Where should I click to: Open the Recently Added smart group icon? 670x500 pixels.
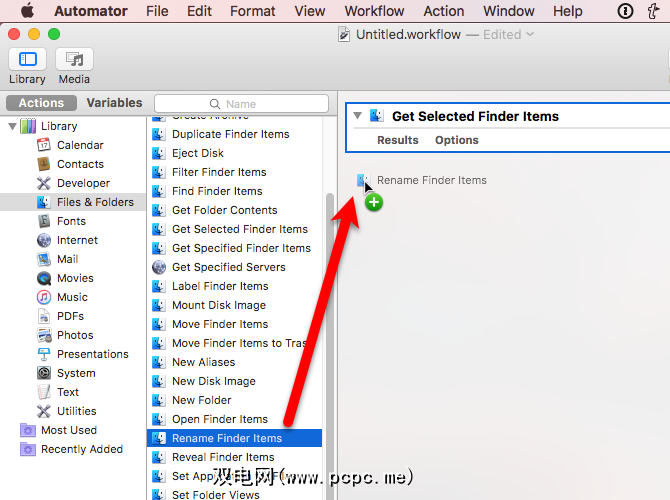(x=28, y=449)
